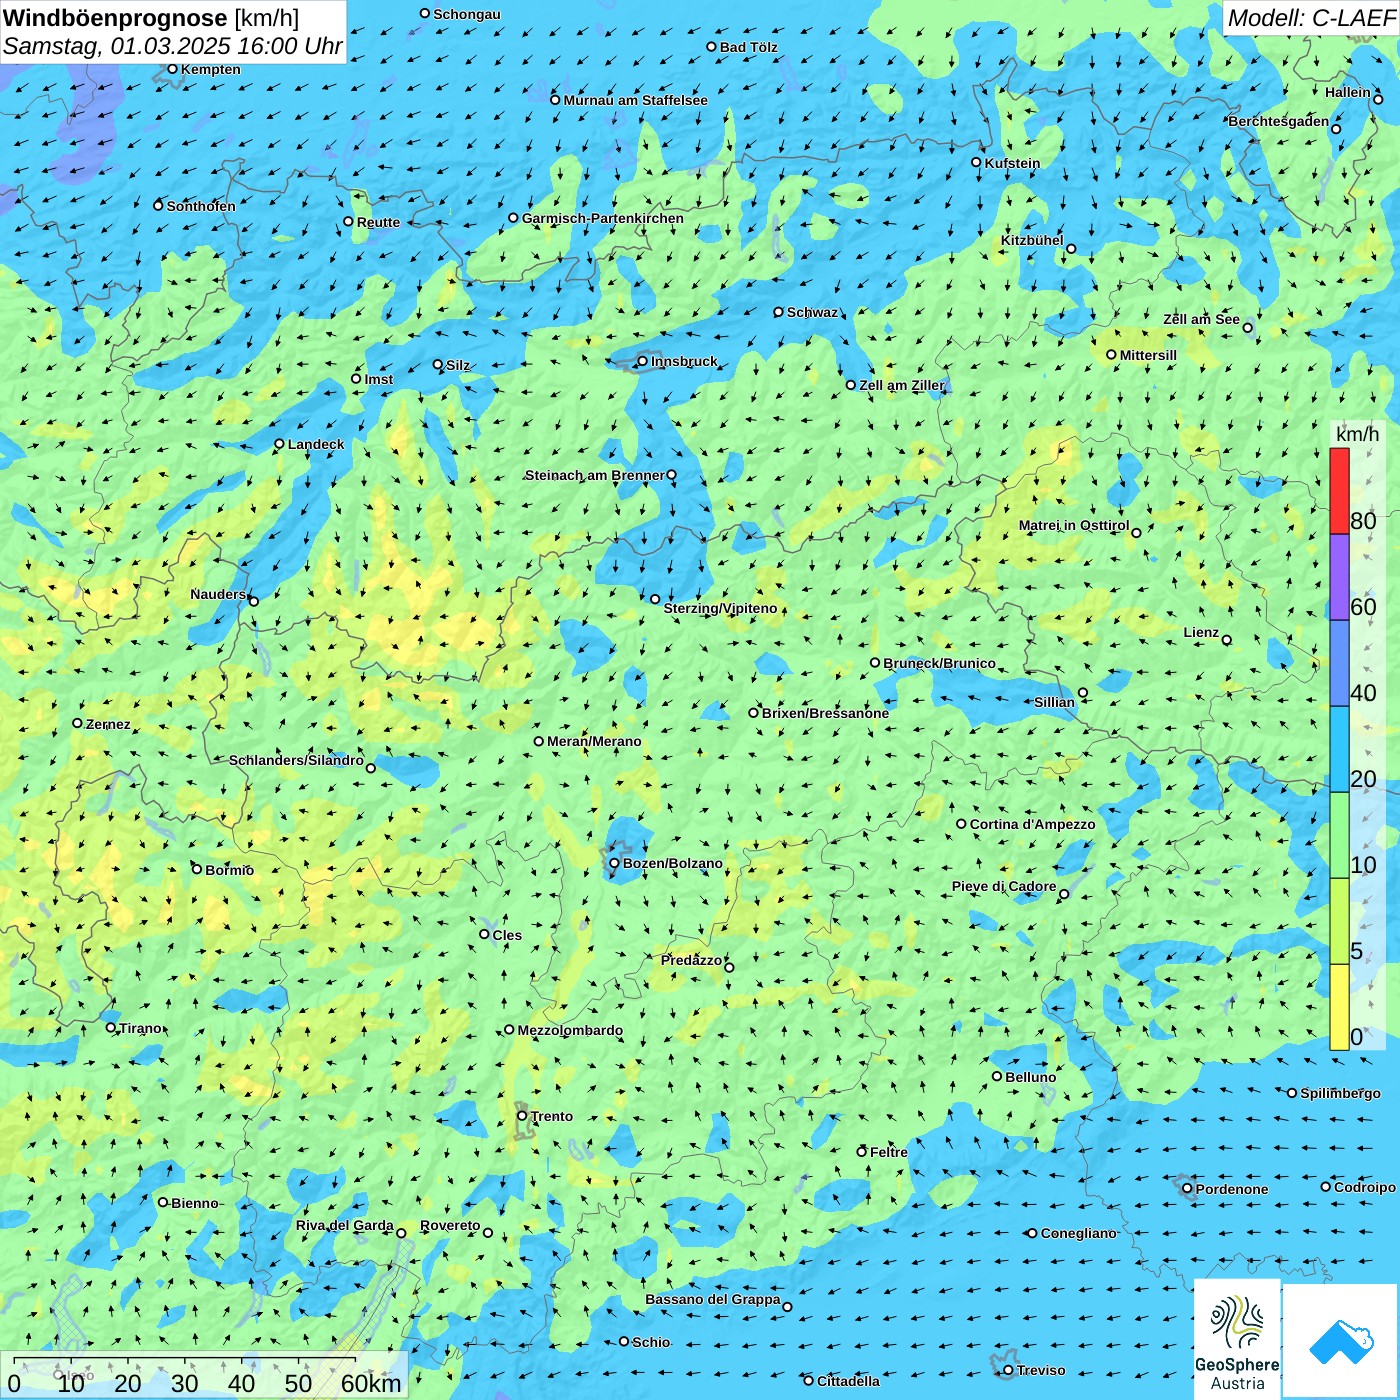Viewport: 1400px width, 1400px height.
Task: Click the Kufstein location marker
Action: pos(976,162)
